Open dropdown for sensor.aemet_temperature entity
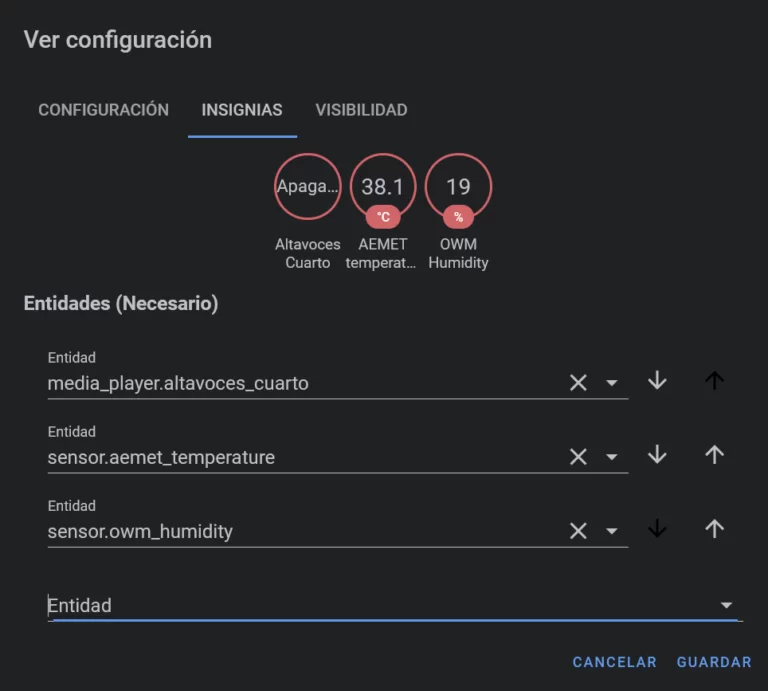The width and height of the screenshot is (768, 691). coord(612,457)
